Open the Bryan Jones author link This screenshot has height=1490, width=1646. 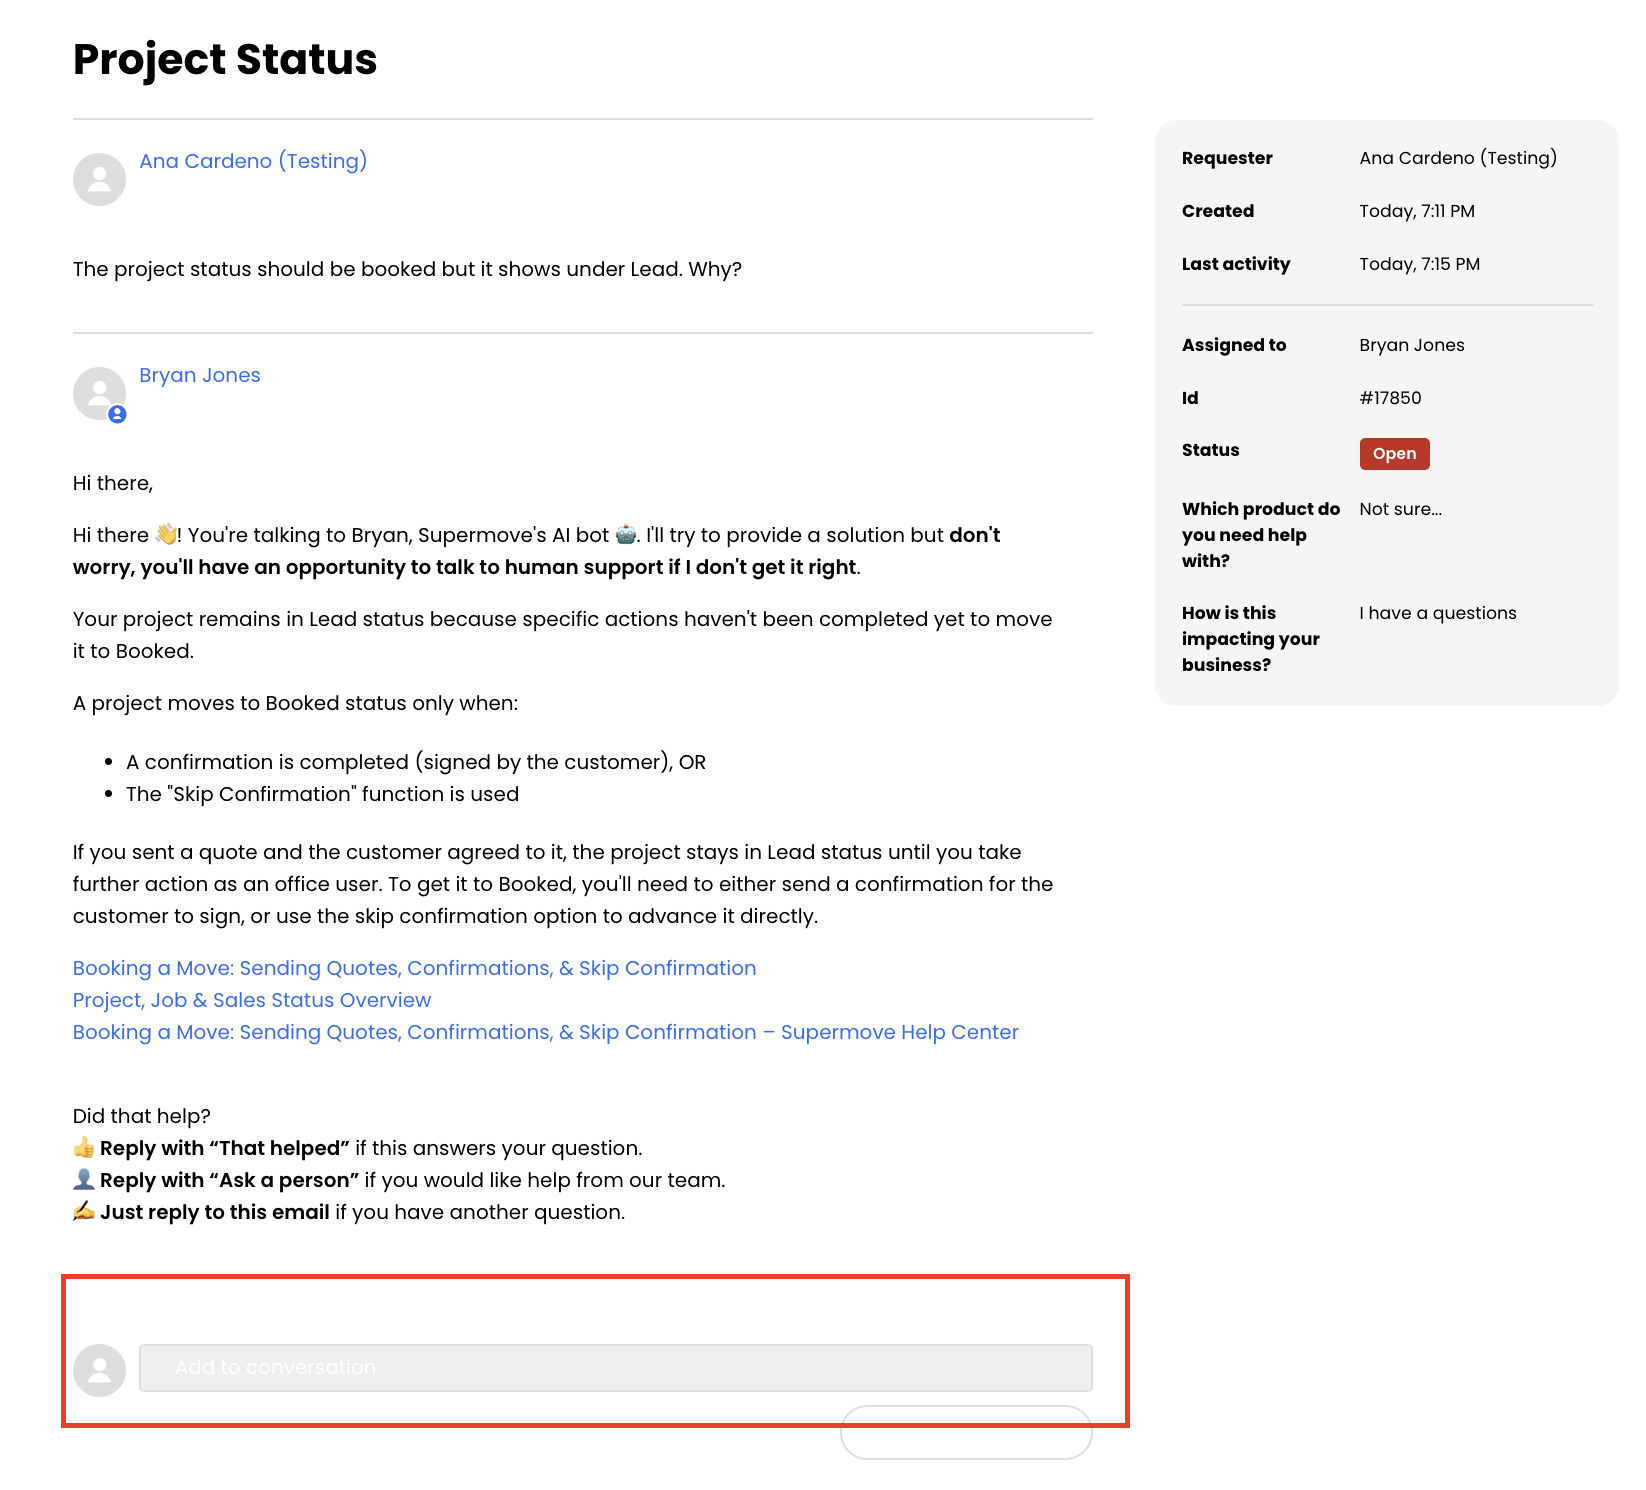[x=199, y=375]
